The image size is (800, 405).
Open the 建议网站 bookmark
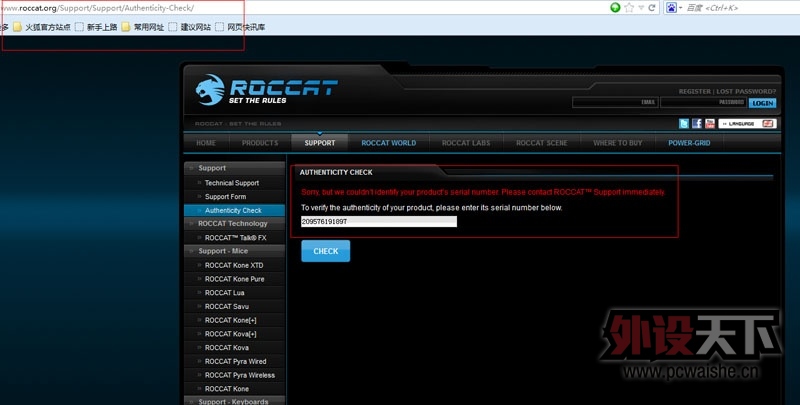click(x=190, y=27)
